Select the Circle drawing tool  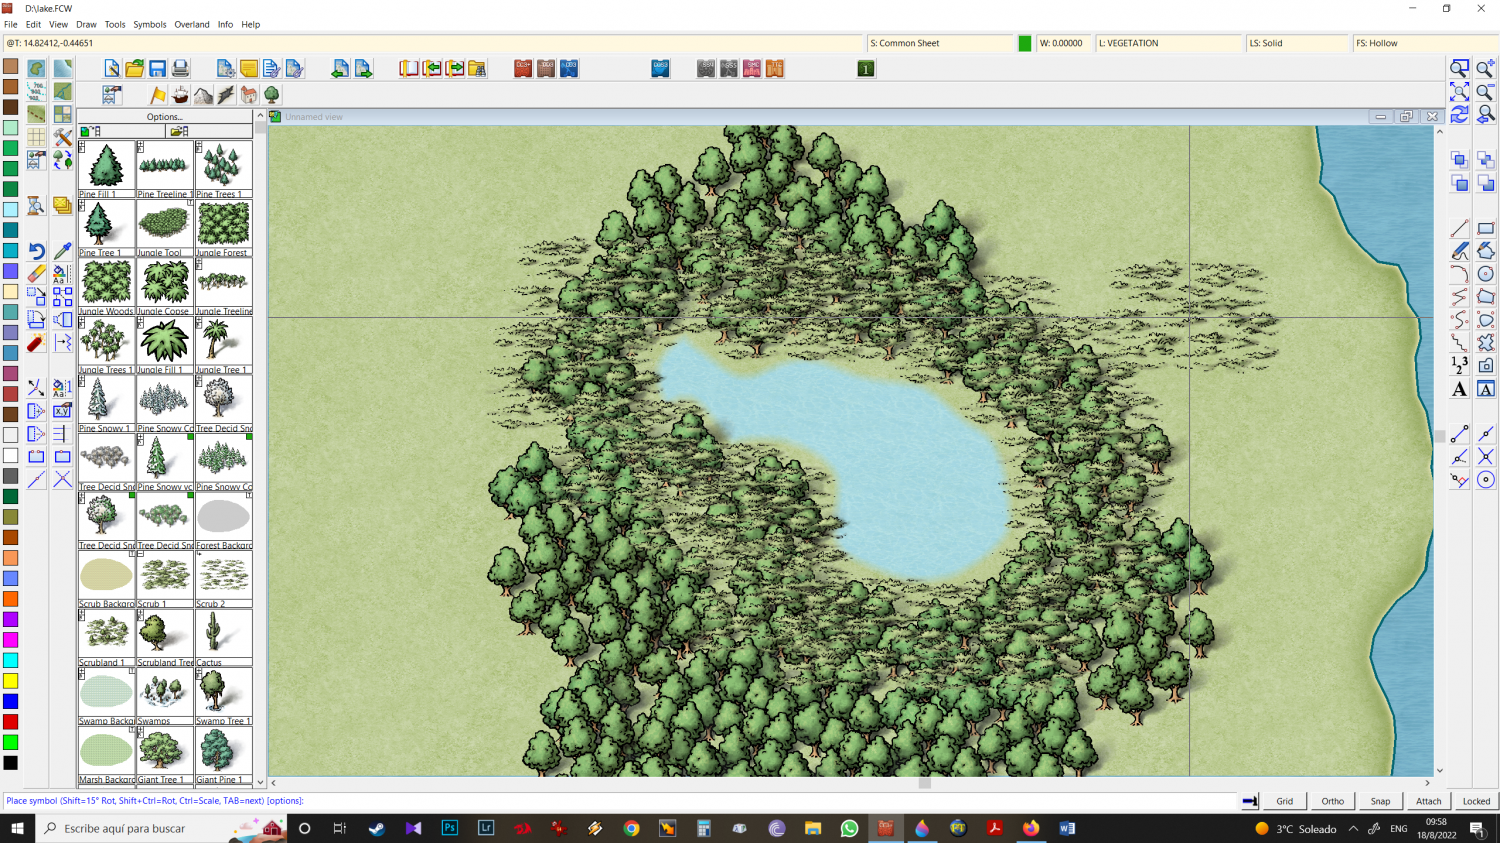pyautogui.click(x=1486, y=274)
